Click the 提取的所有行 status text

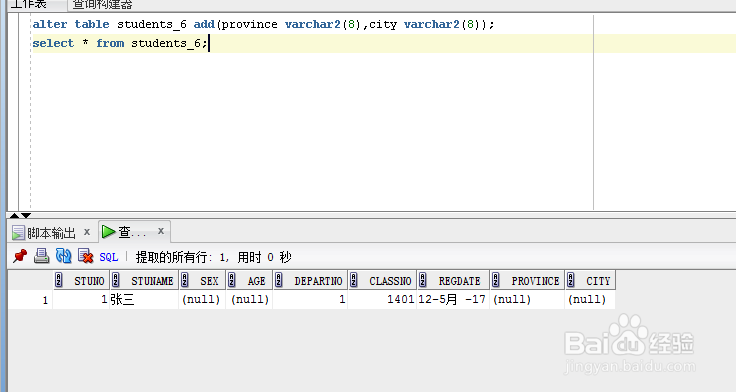pos(214,257)
